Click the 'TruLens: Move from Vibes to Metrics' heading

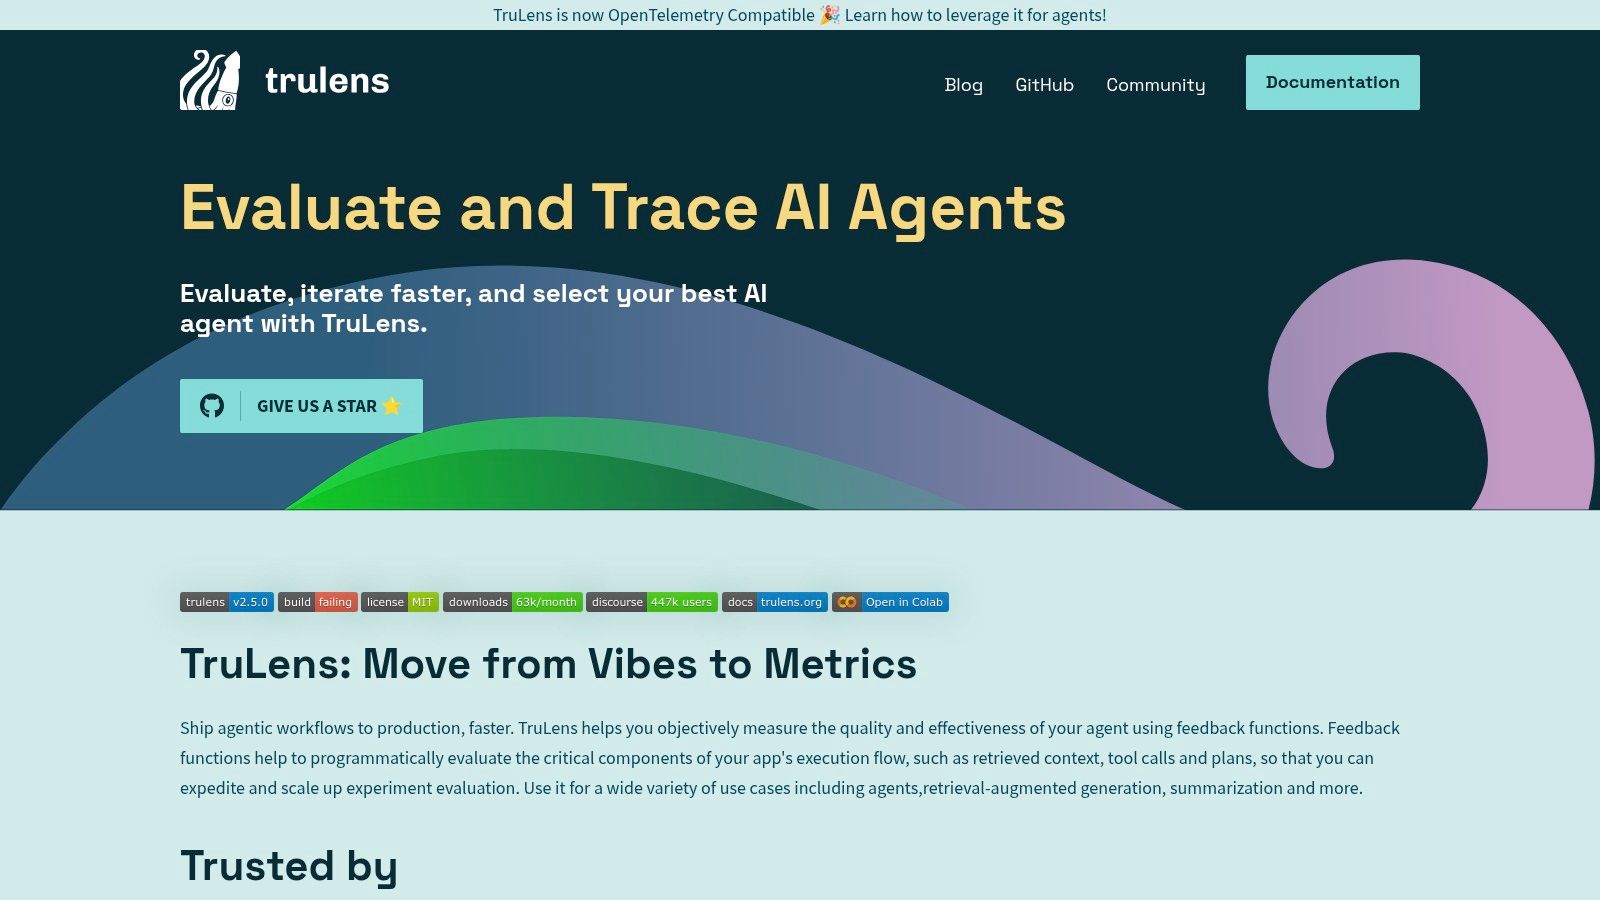pyautogui.click(x=548, y=664)
